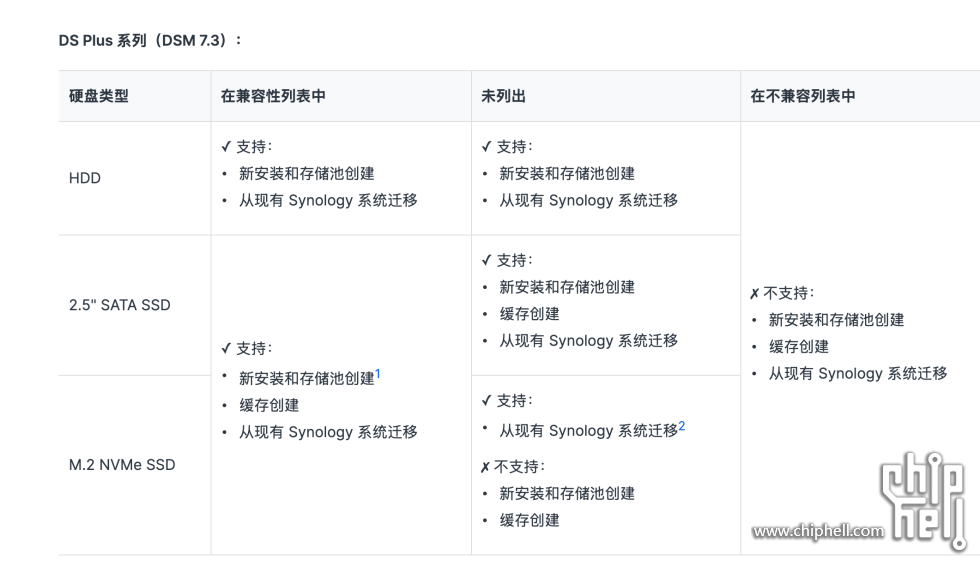Viewport: 980px width, 566px height.
Task: Click footnote 1 link after 新安装和存储池创建
Action: 378,375
